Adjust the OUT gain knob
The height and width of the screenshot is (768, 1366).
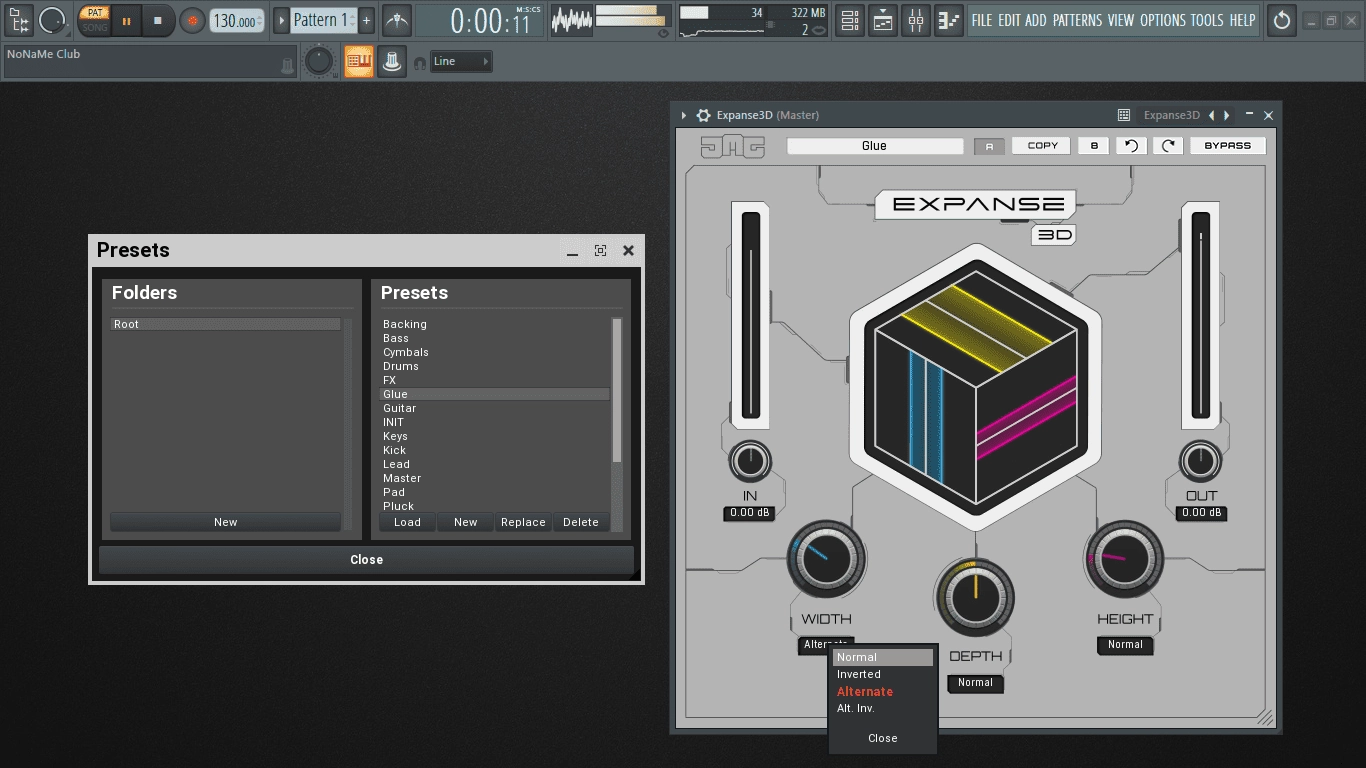pyautogui.click(x=1200, y=461)
